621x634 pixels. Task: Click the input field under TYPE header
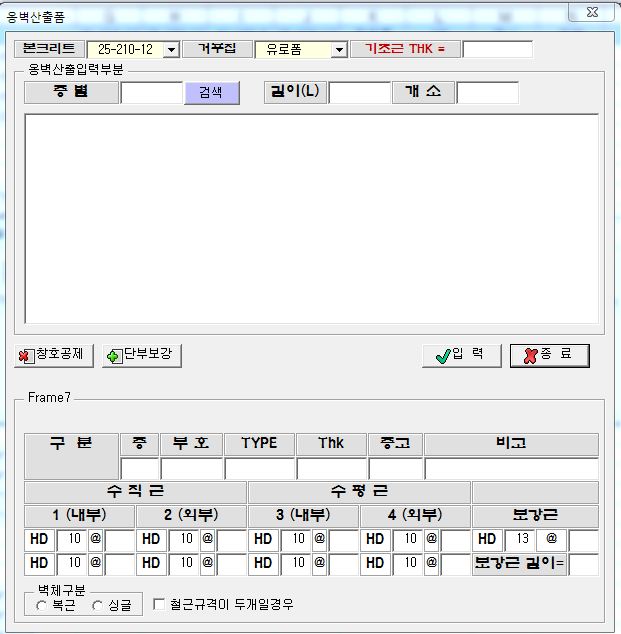[x=260, y=469]
